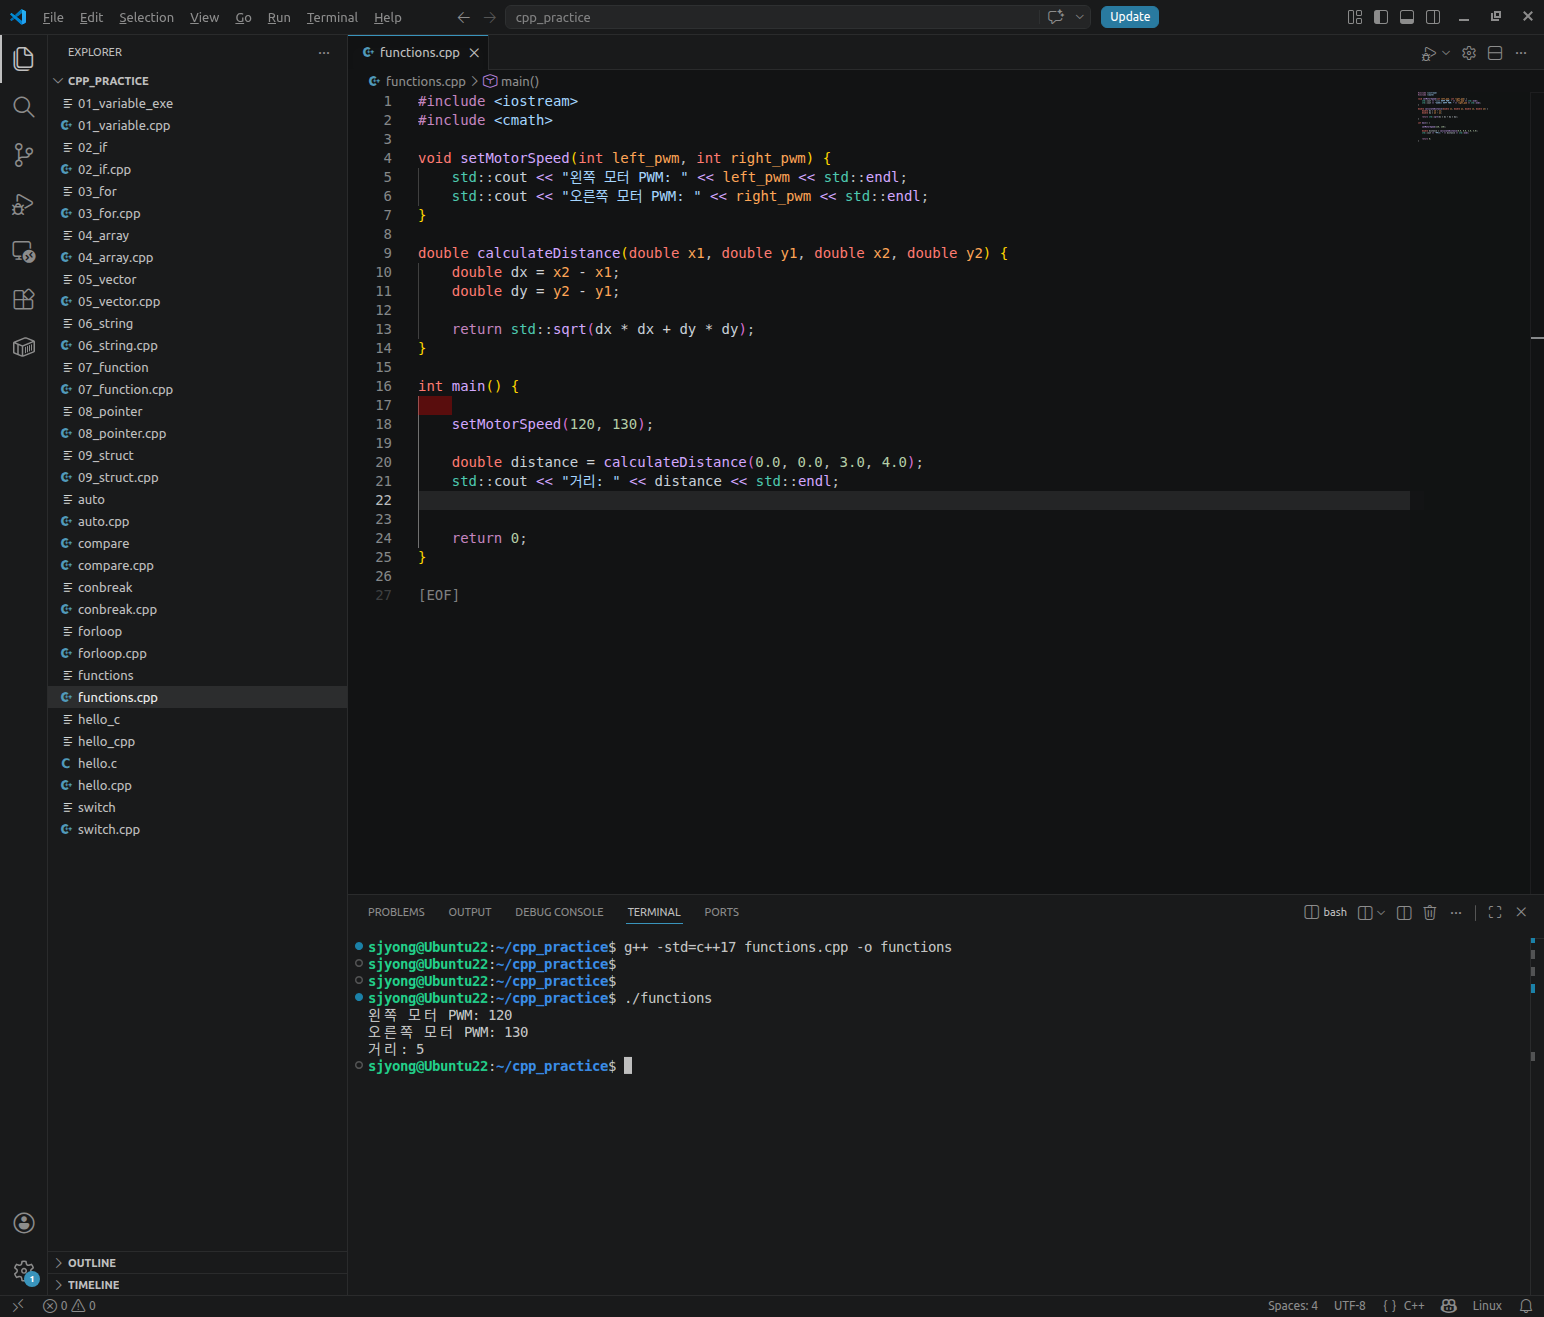Open the Help menu
This screenshot has height=1317, width=1544.
coord(388,17)
